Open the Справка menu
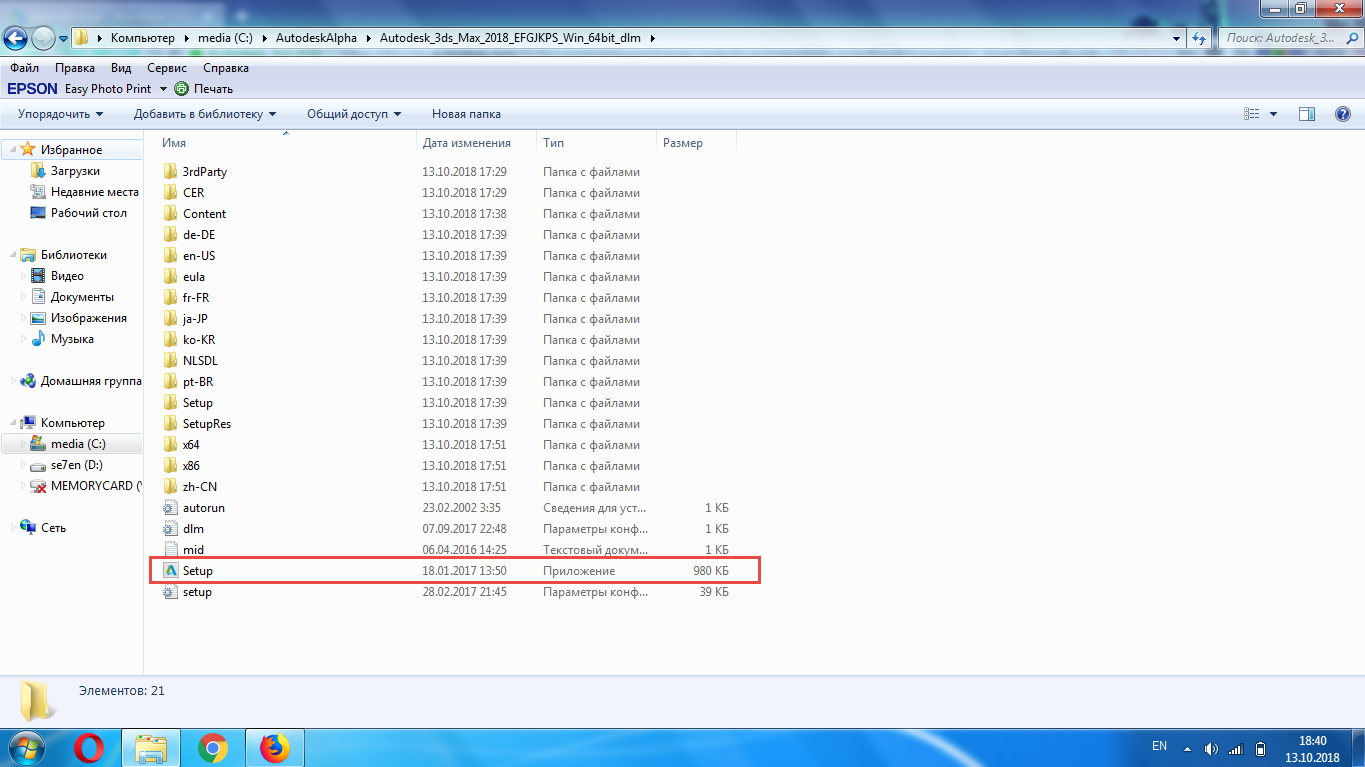This screenshot has height=767, width=1365. tap(226, 68)
